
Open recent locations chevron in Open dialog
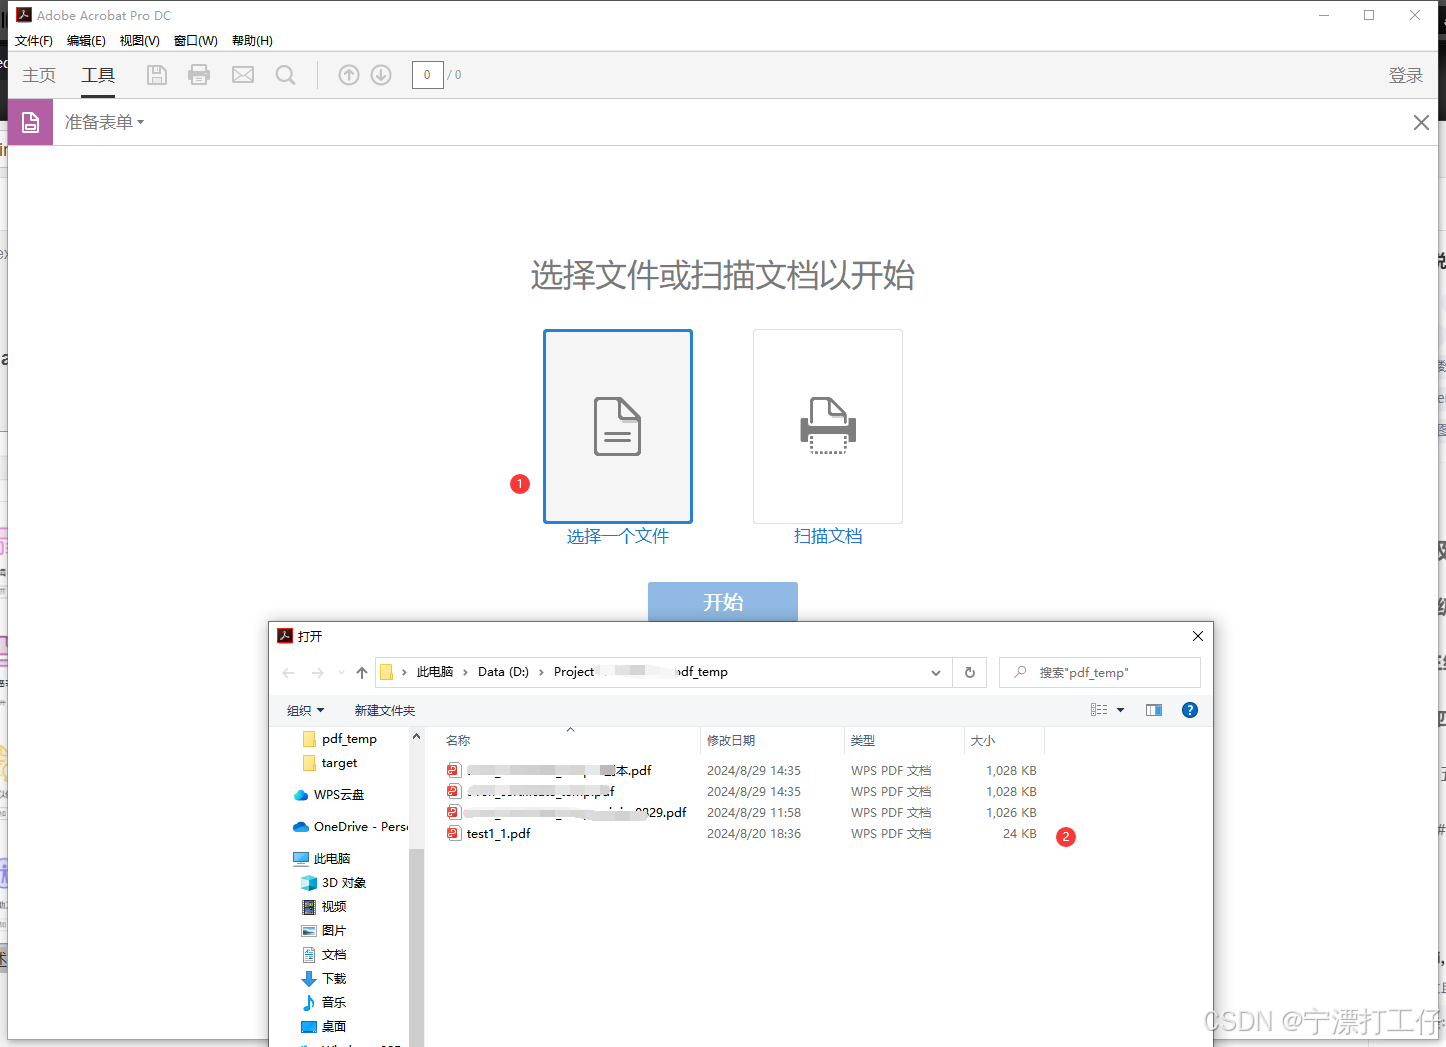click(341, 673)
